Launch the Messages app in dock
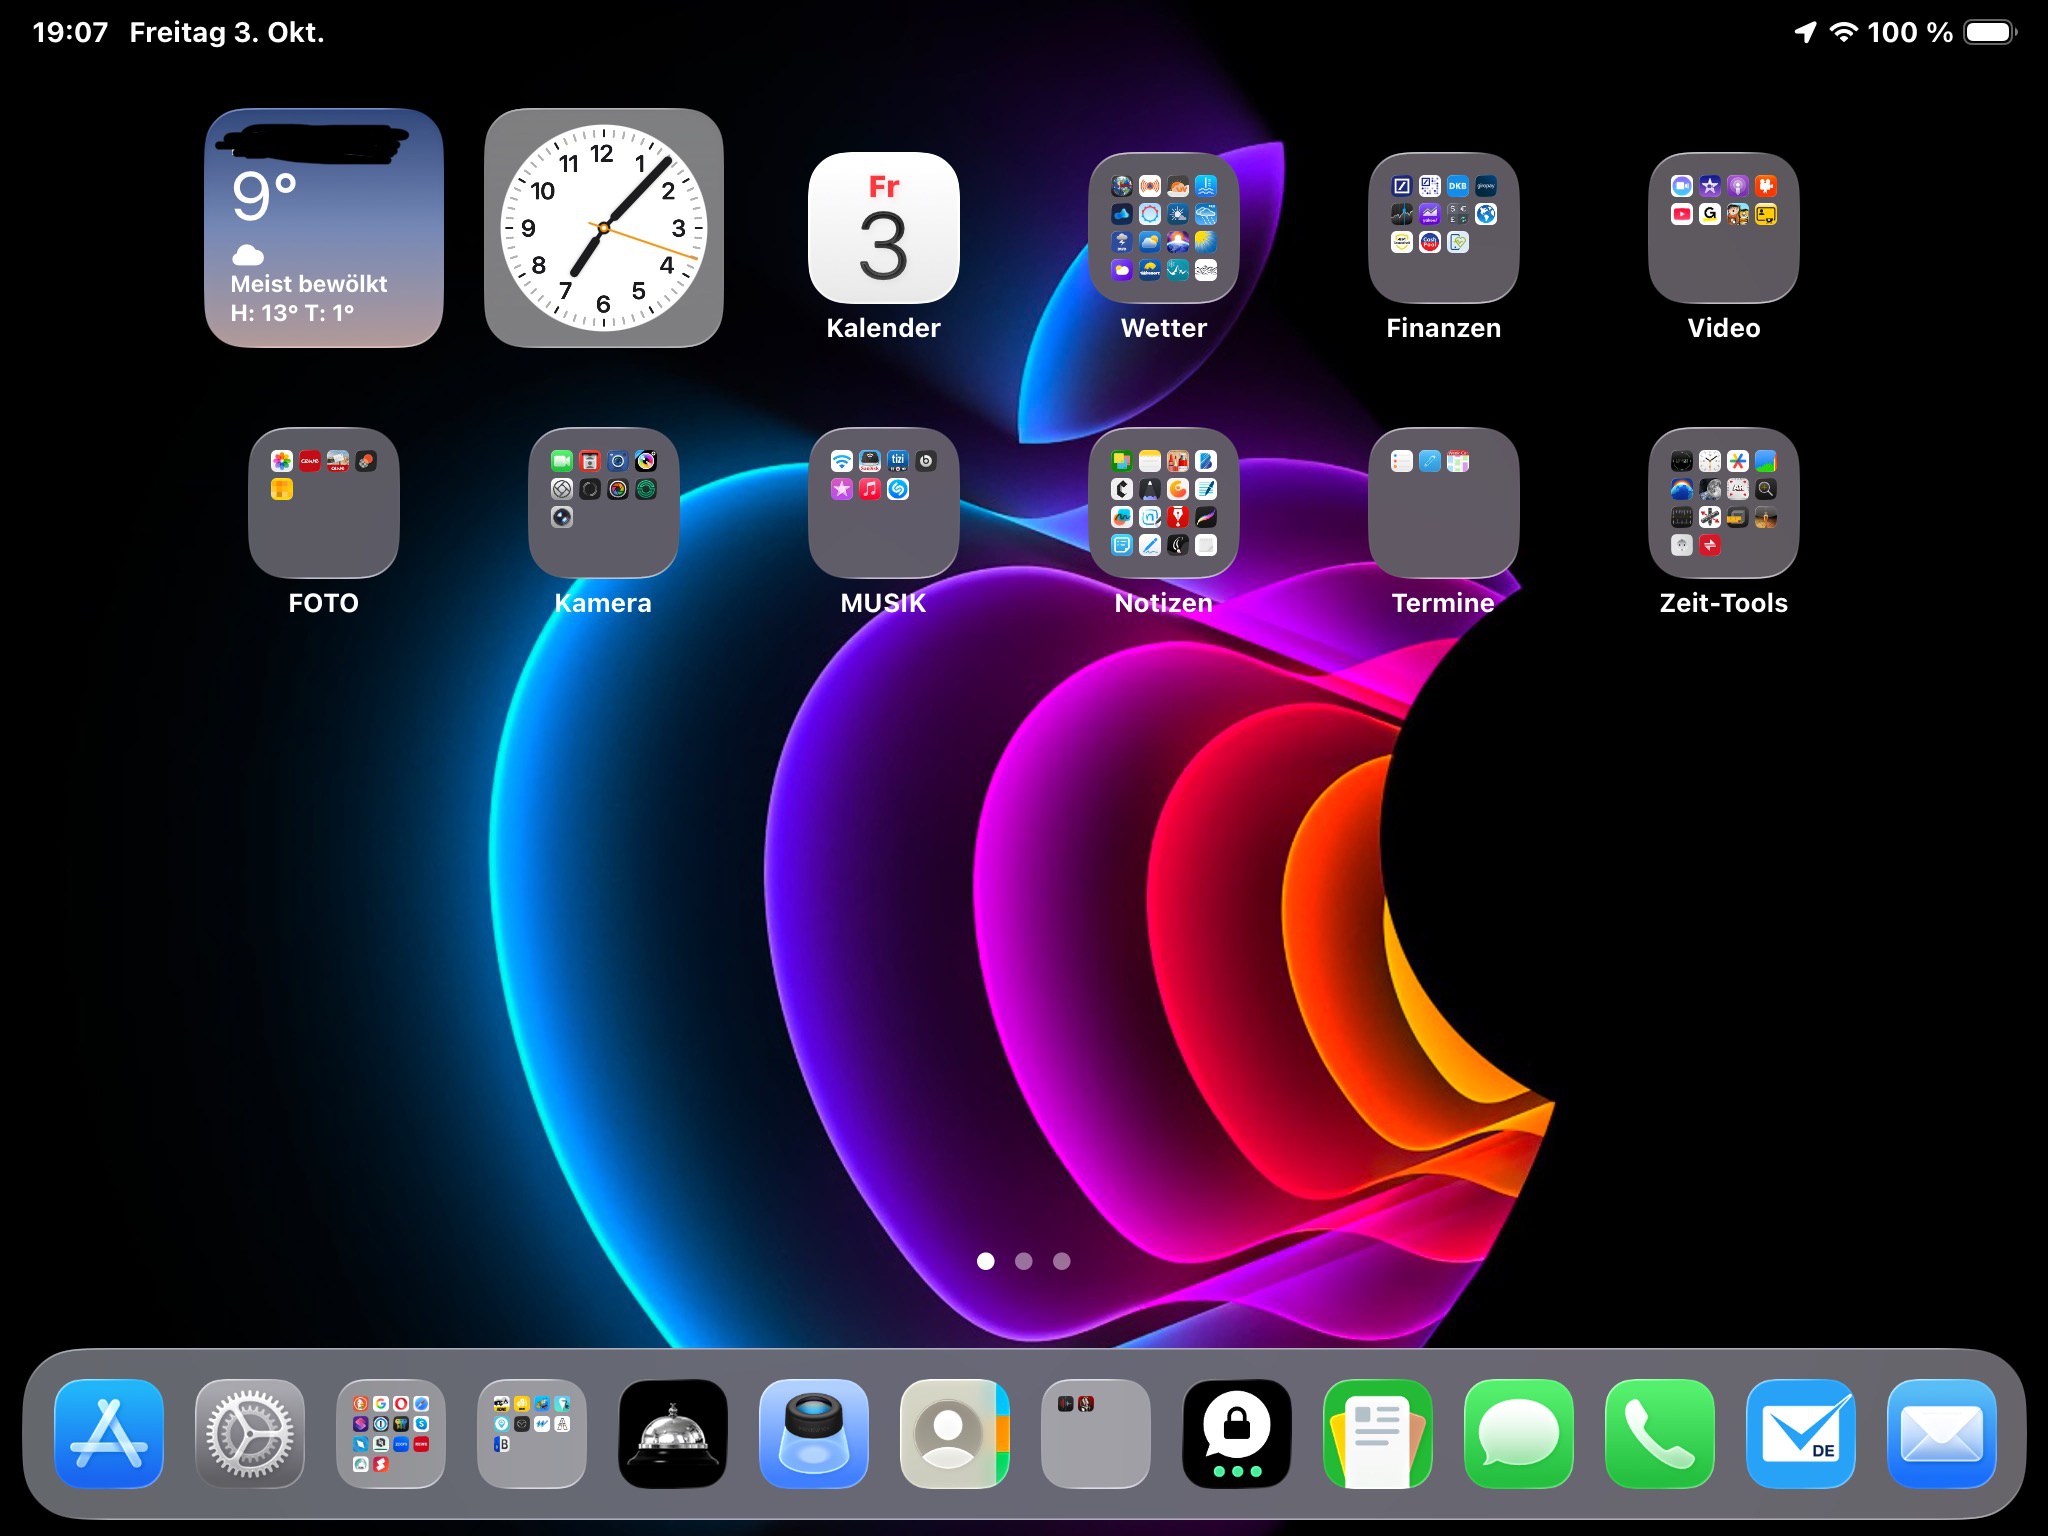 click(x=1518, y=1433)
